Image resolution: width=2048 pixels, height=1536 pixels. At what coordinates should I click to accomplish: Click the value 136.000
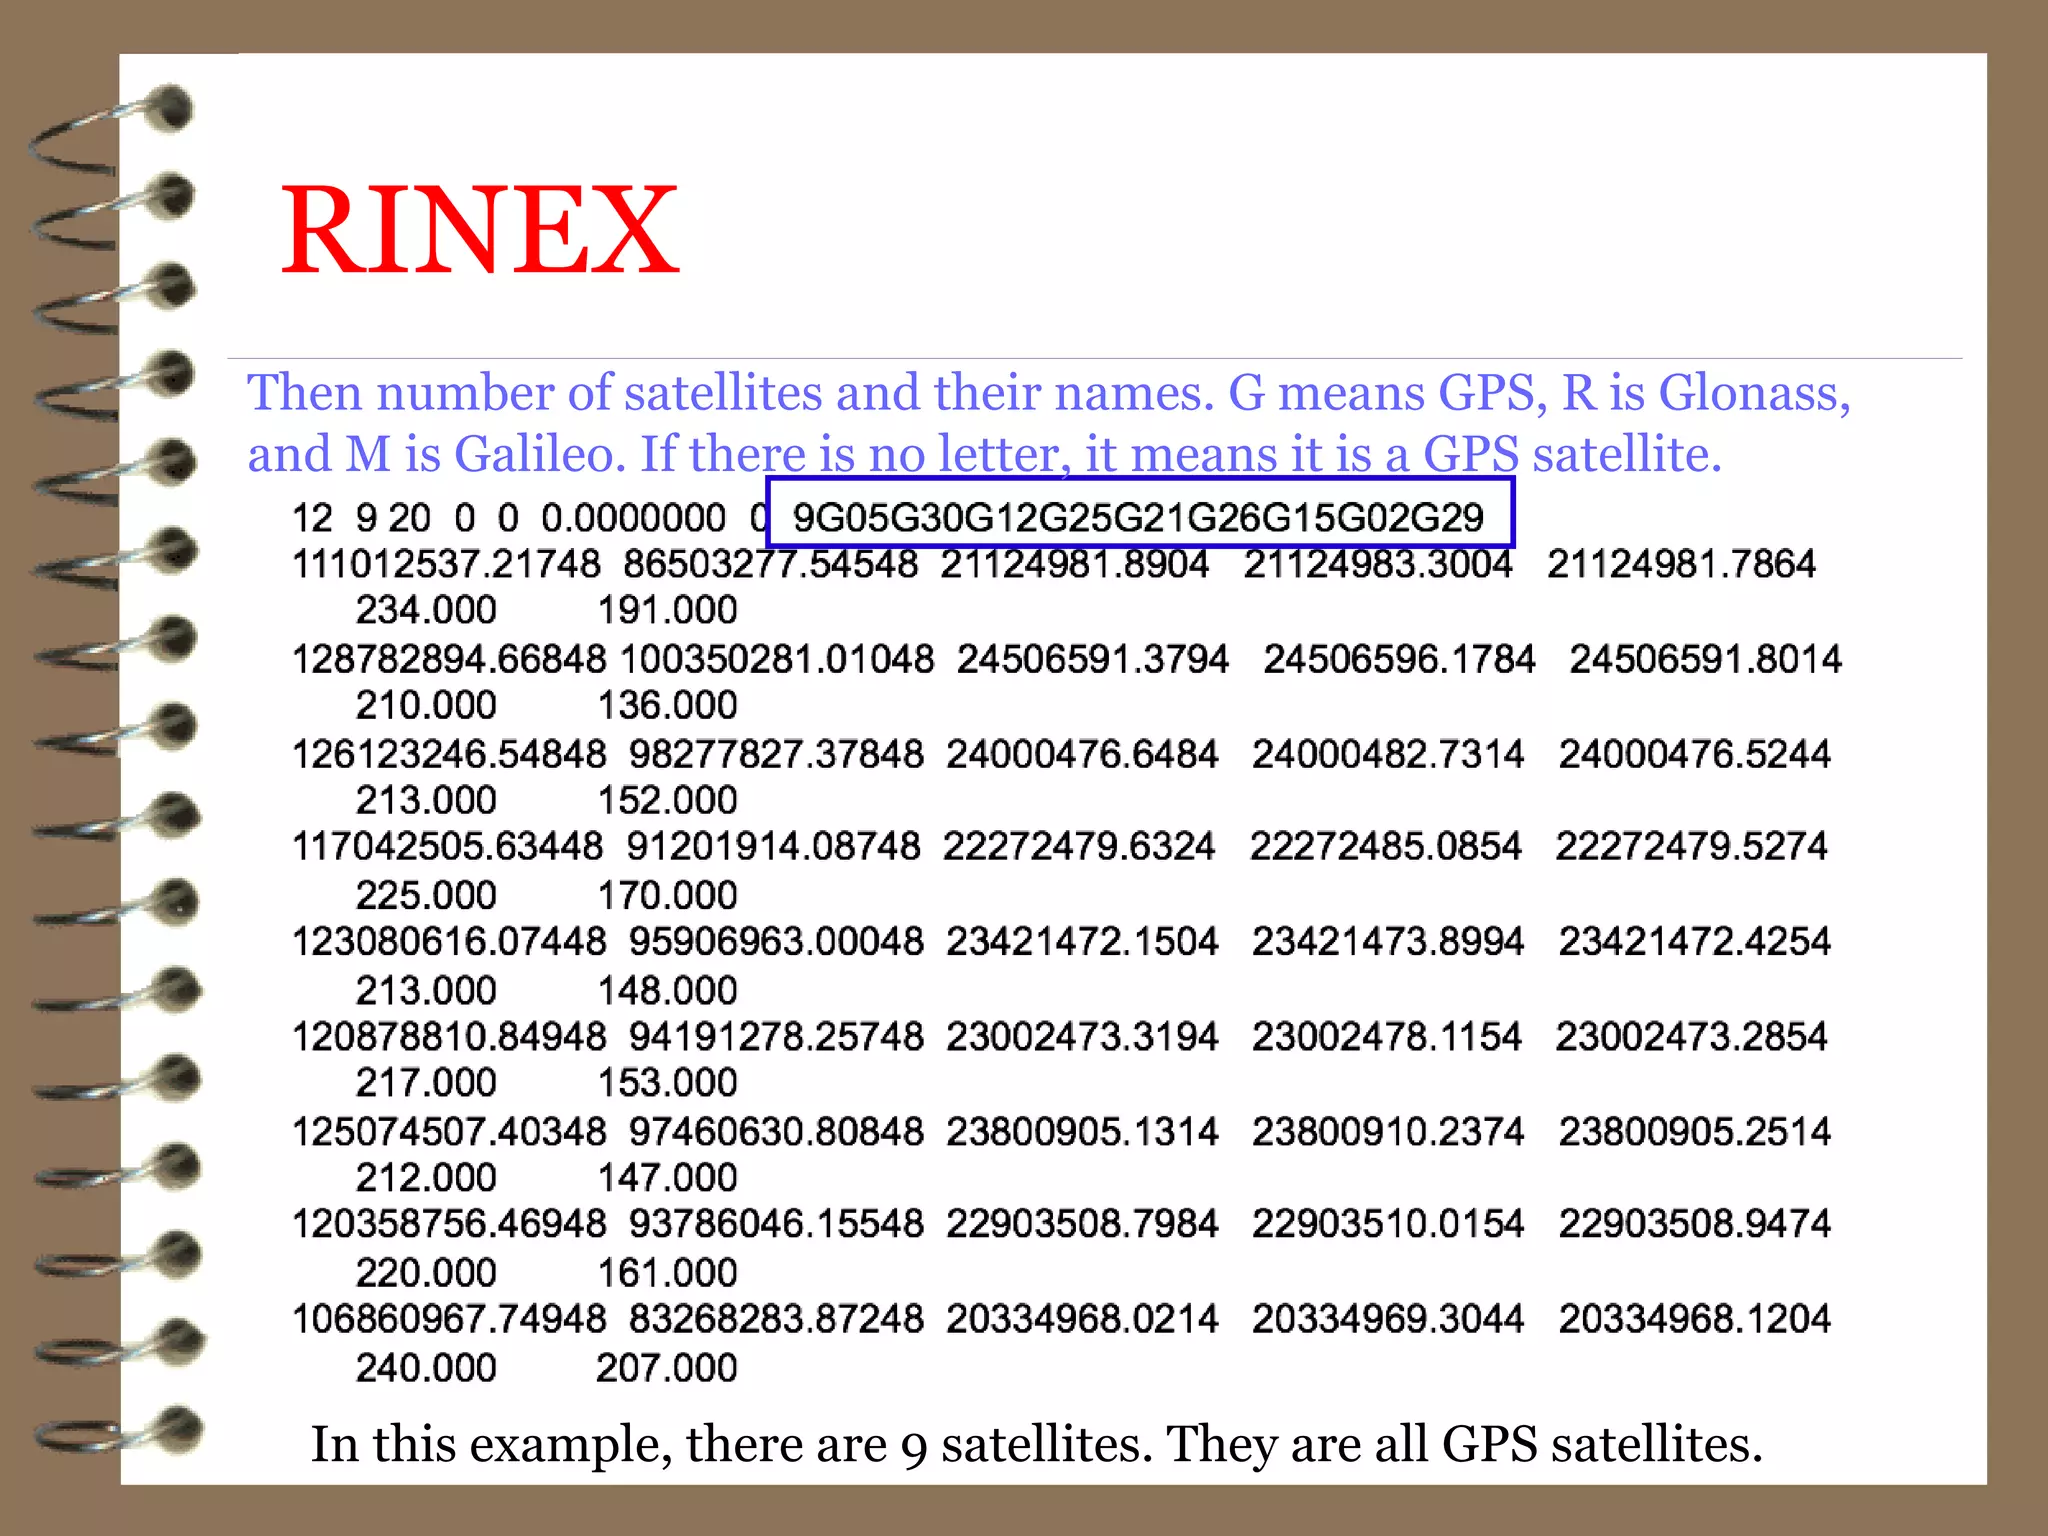(x=668, y=705)
